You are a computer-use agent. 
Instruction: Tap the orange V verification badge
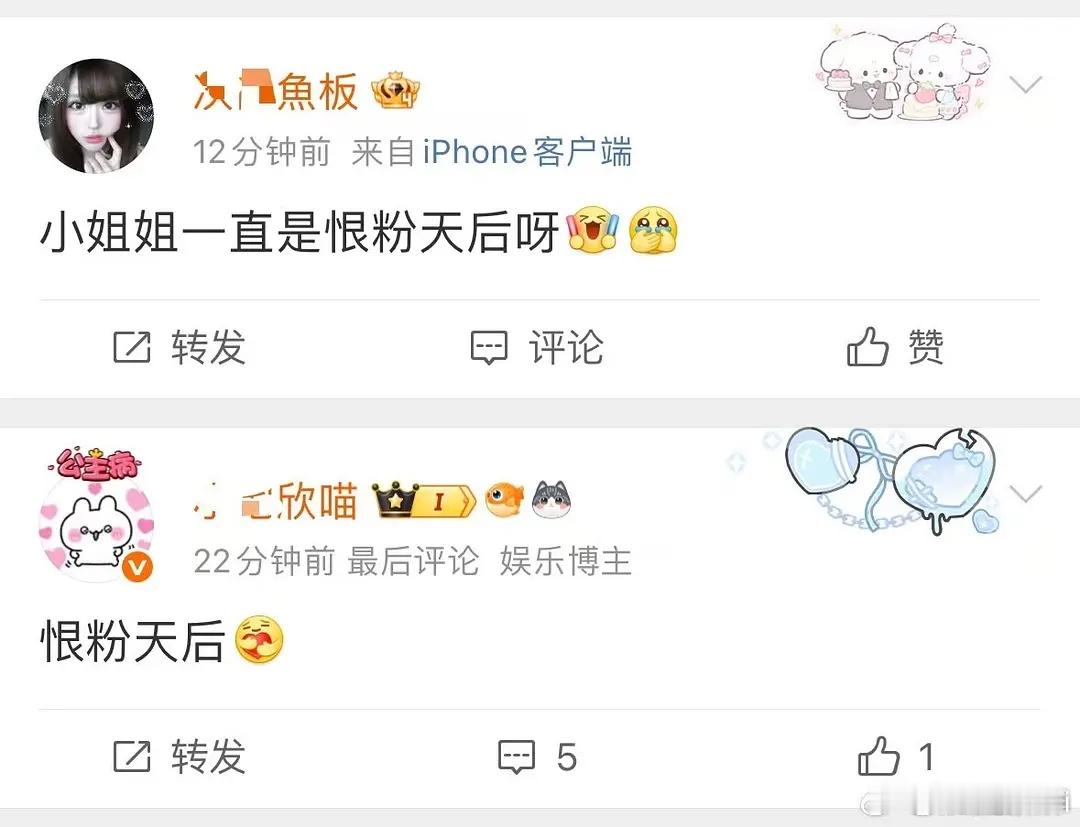(x=138, y=567)
